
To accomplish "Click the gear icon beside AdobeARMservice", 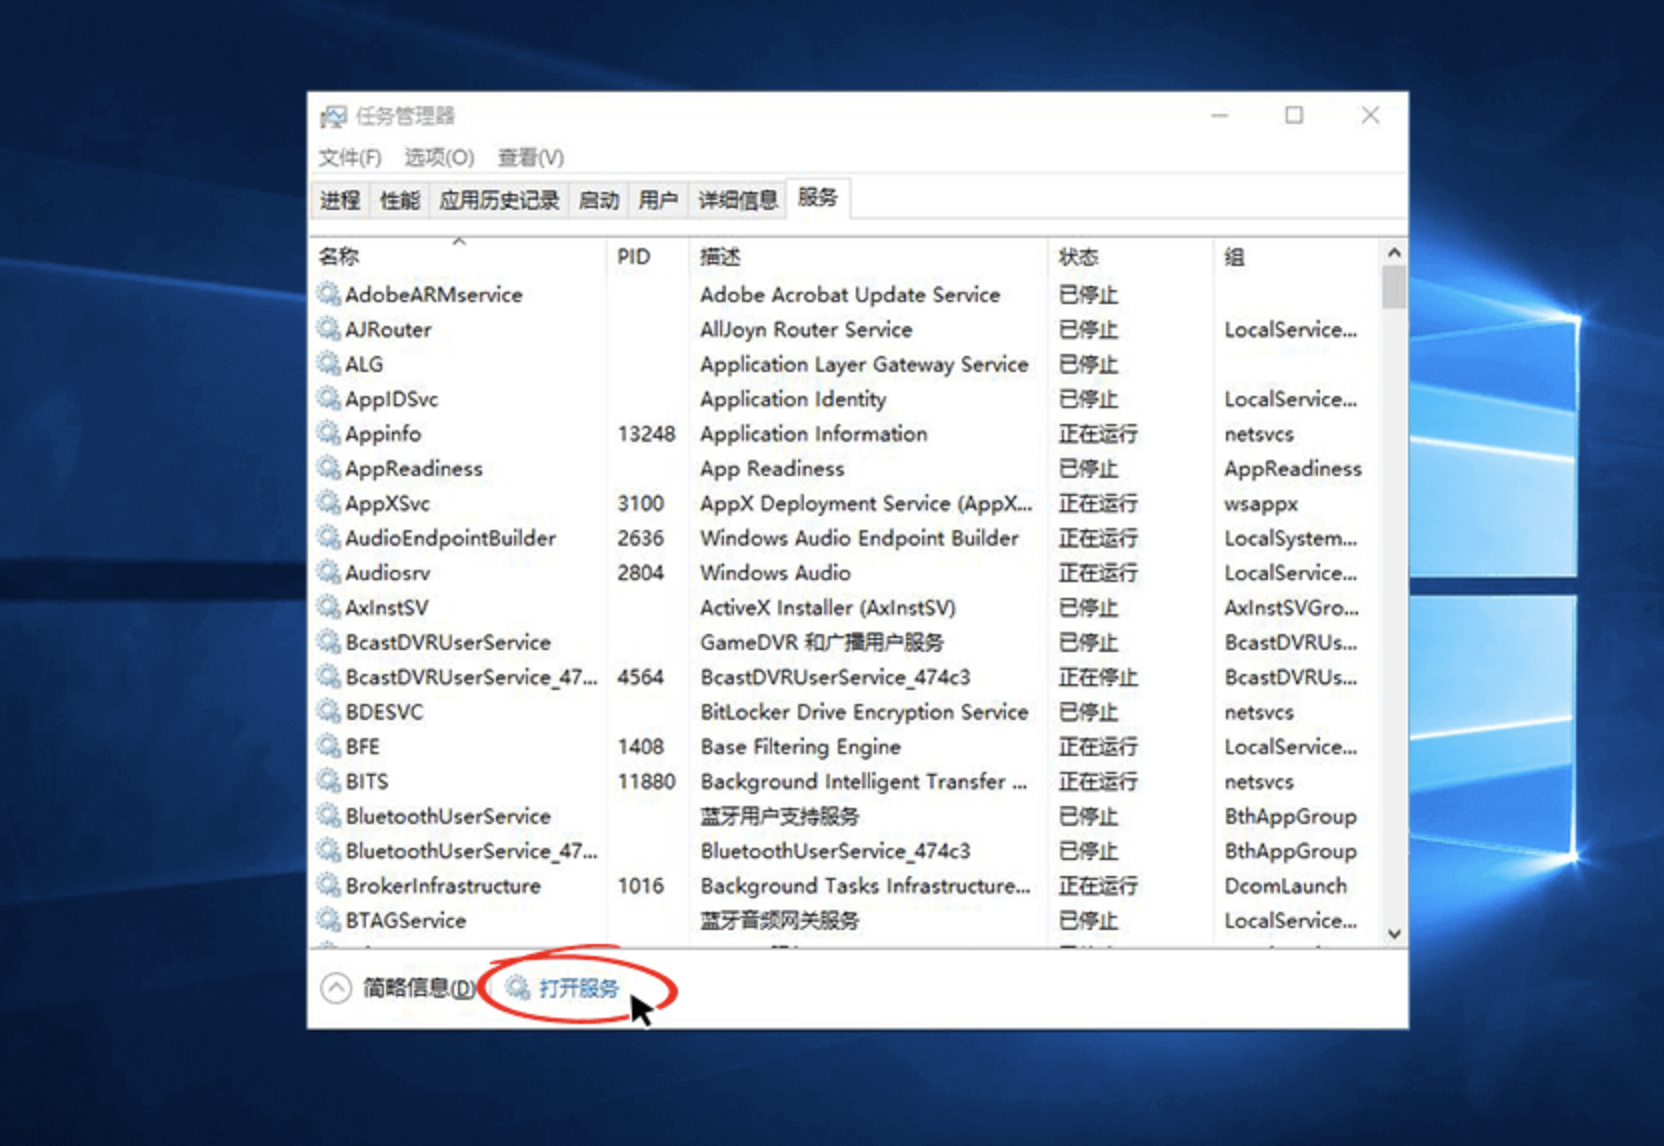I will (x=328, y=295).
